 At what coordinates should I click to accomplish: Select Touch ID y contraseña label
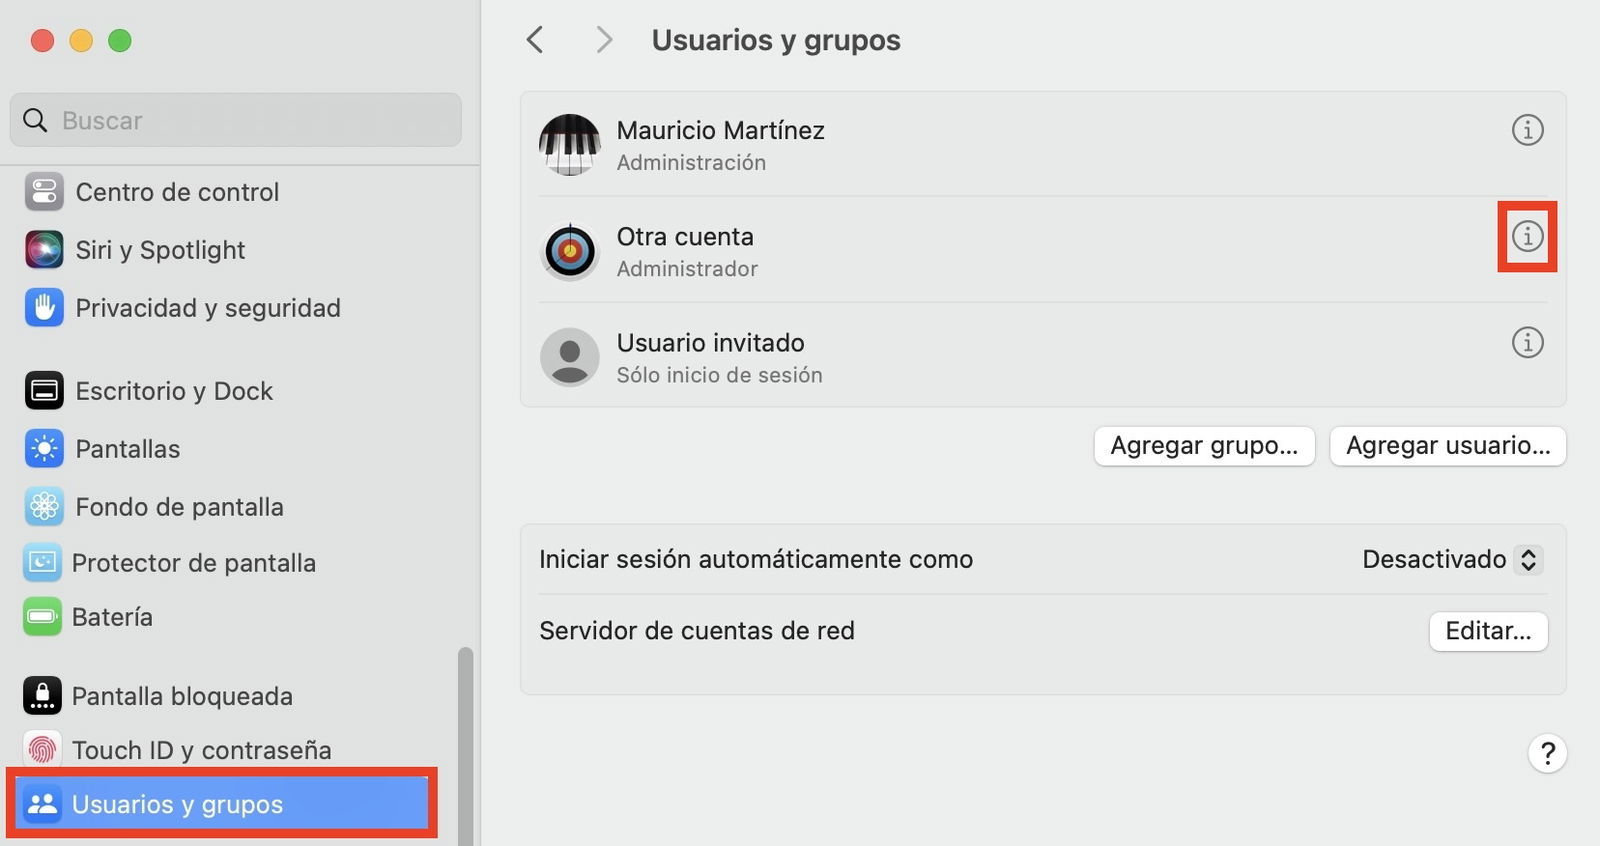tap(202, 750)
